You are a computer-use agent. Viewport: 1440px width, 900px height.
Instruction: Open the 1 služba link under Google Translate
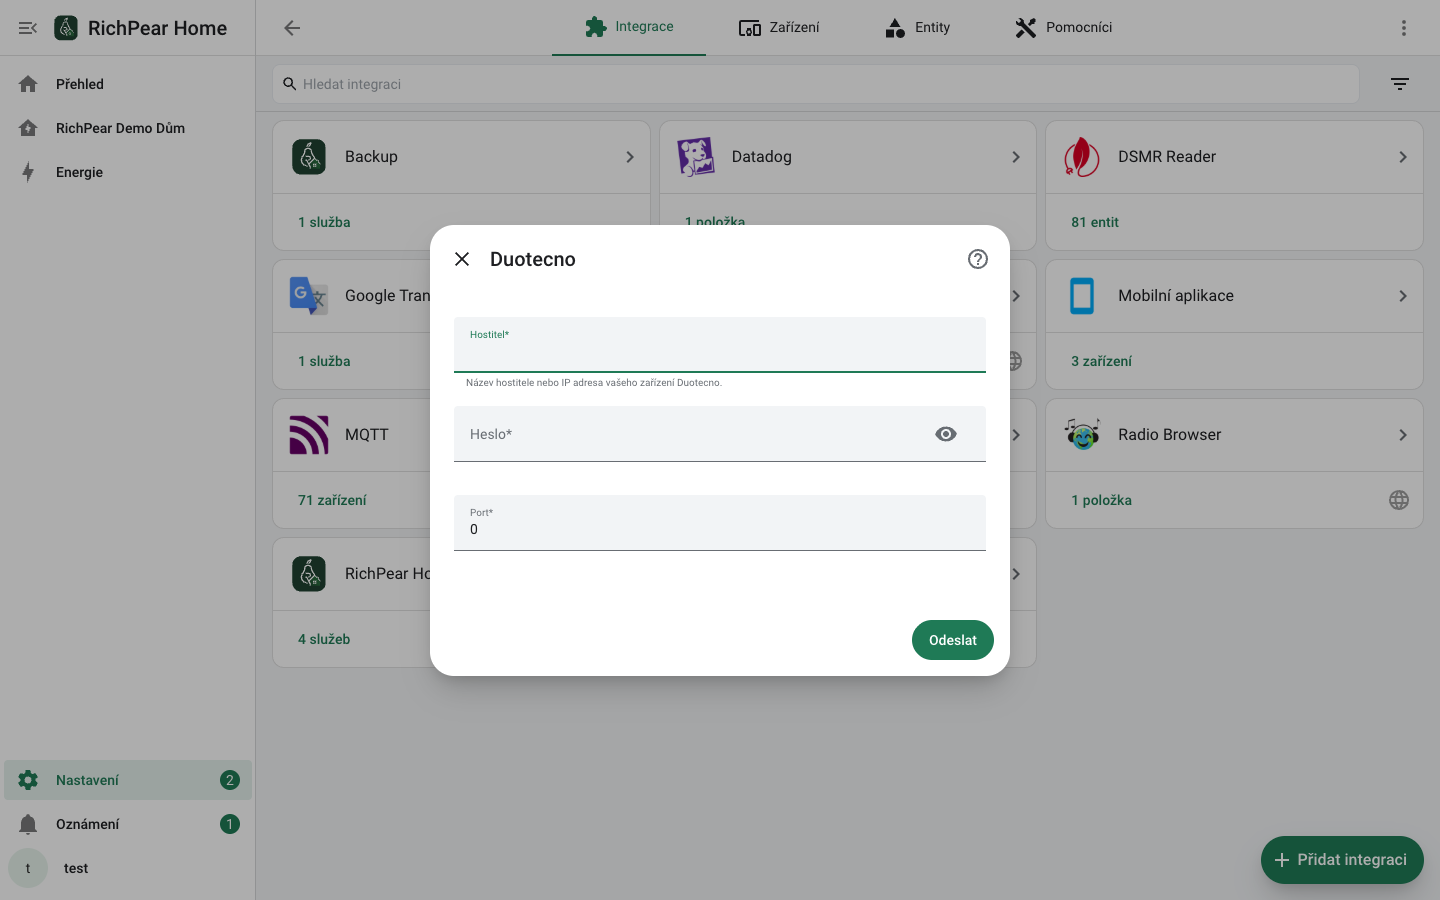pos(324,361)
